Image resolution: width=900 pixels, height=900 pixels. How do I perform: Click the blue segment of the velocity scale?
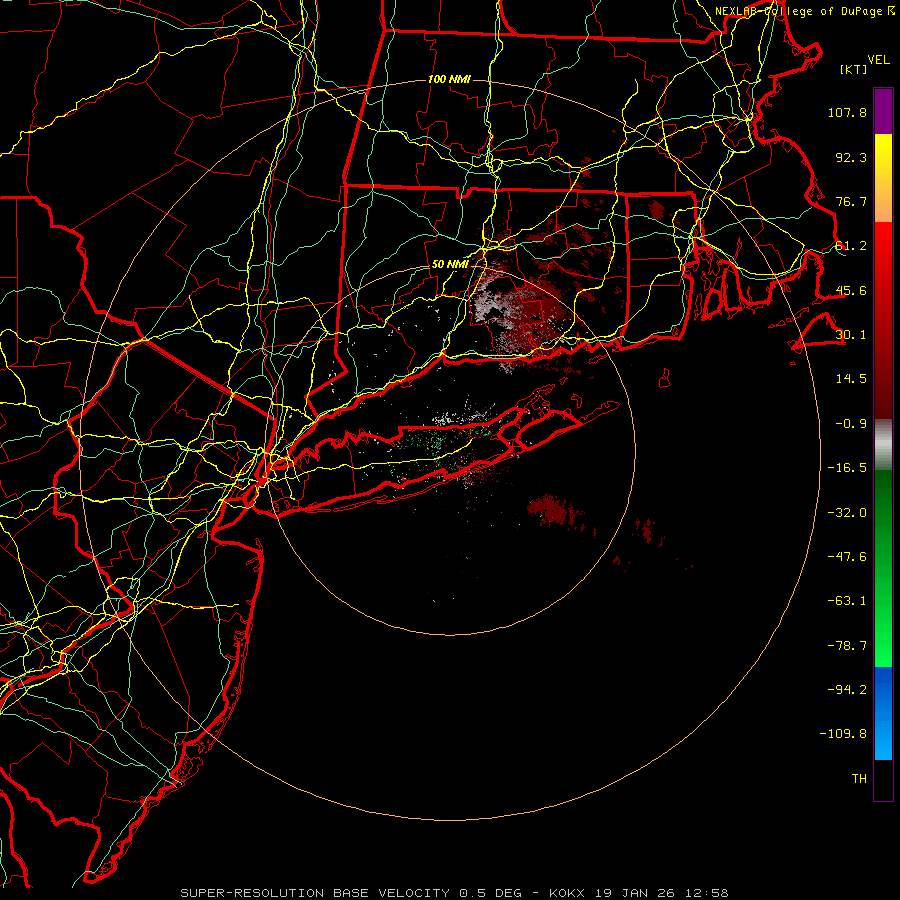[883, 713]
